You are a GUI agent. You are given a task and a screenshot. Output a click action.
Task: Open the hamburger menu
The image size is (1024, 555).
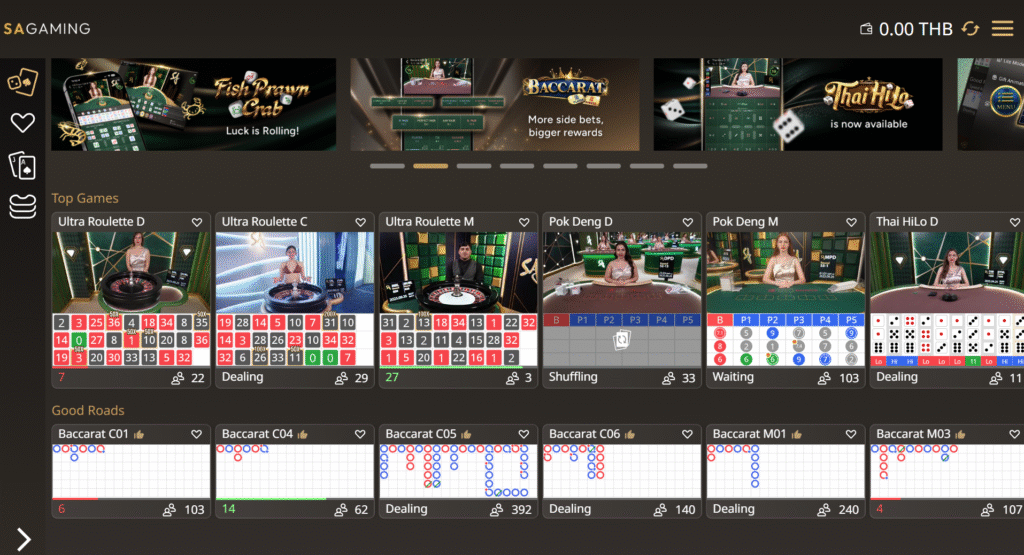tap(1002, 28)
